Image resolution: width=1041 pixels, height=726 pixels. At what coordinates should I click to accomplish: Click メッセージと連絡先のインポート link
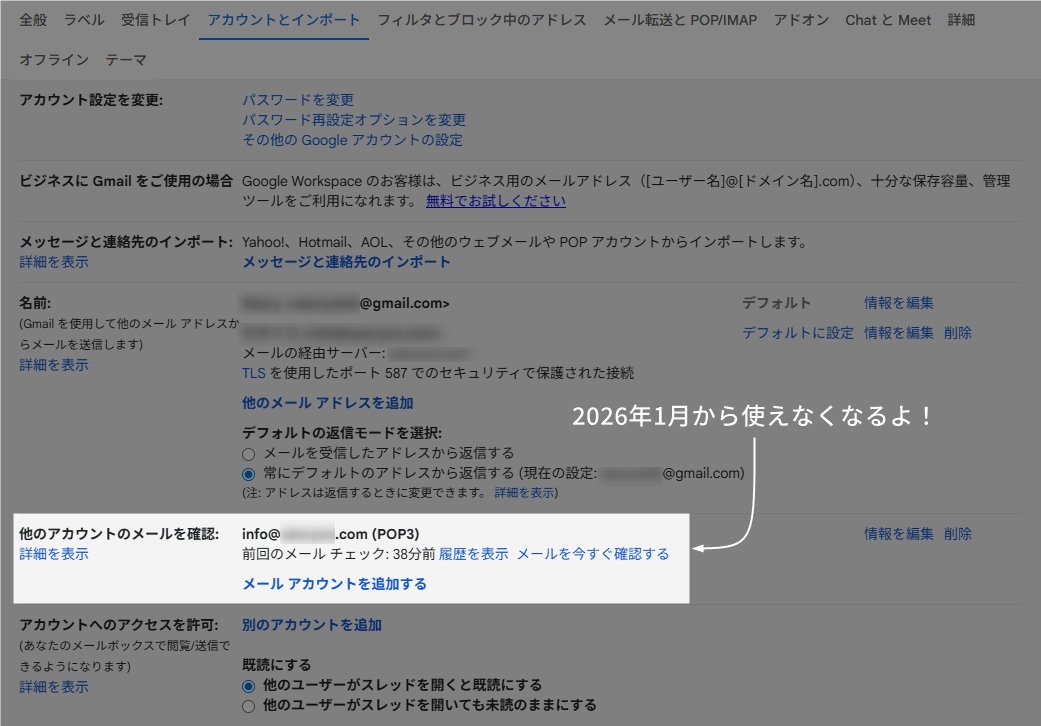coord(346,261)
